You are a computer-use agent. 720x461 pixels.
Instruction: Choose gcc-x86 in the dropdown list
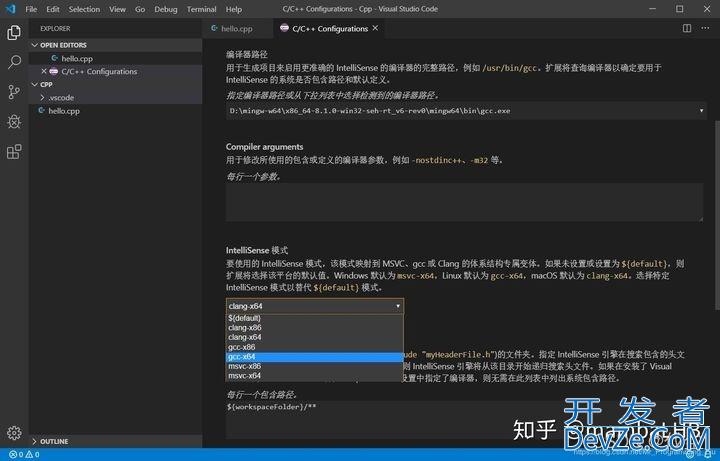click(x=315, y=347)
